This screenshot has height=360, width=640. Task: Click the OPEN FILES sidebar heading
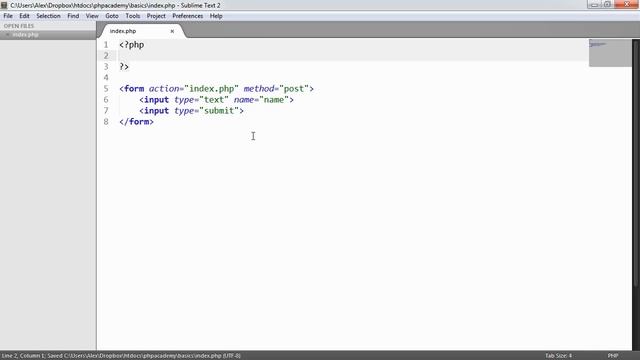[x=19, y=26]
